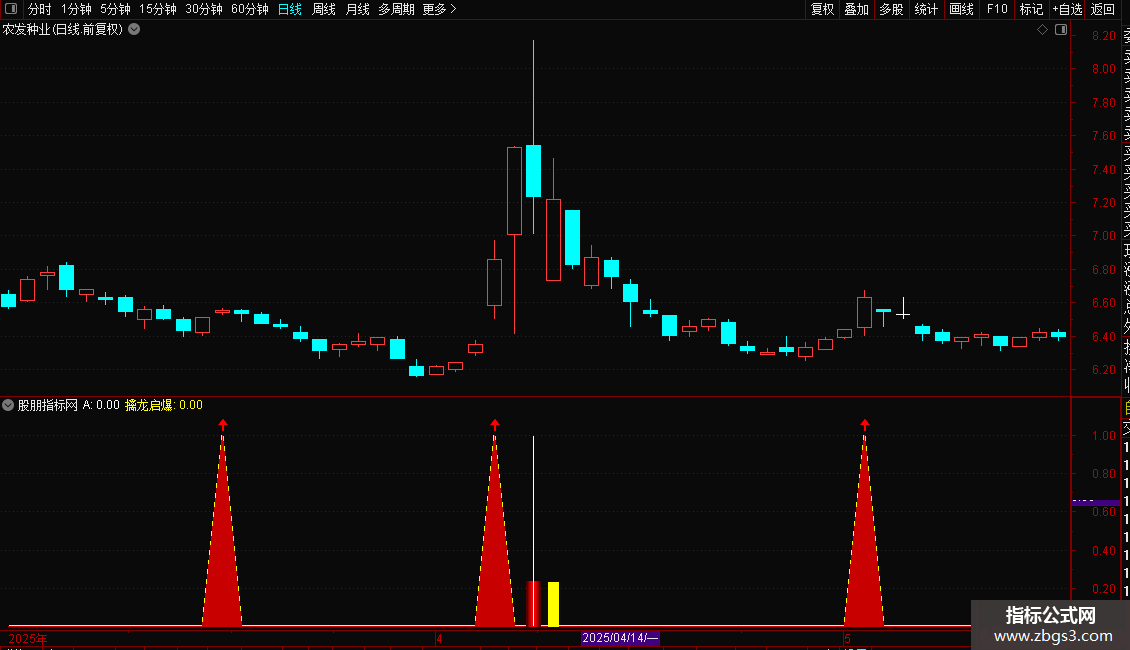This screenshot has height=650, width=1130.
Task: Click the first red arrow signal marker
Action: 223,424
